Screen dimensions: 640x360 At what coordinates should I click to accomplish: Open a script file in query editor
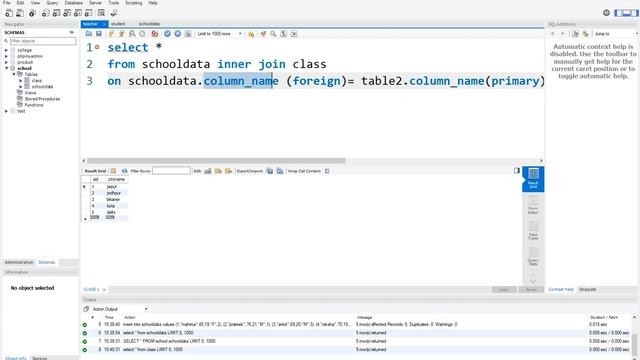pos(89,34)
